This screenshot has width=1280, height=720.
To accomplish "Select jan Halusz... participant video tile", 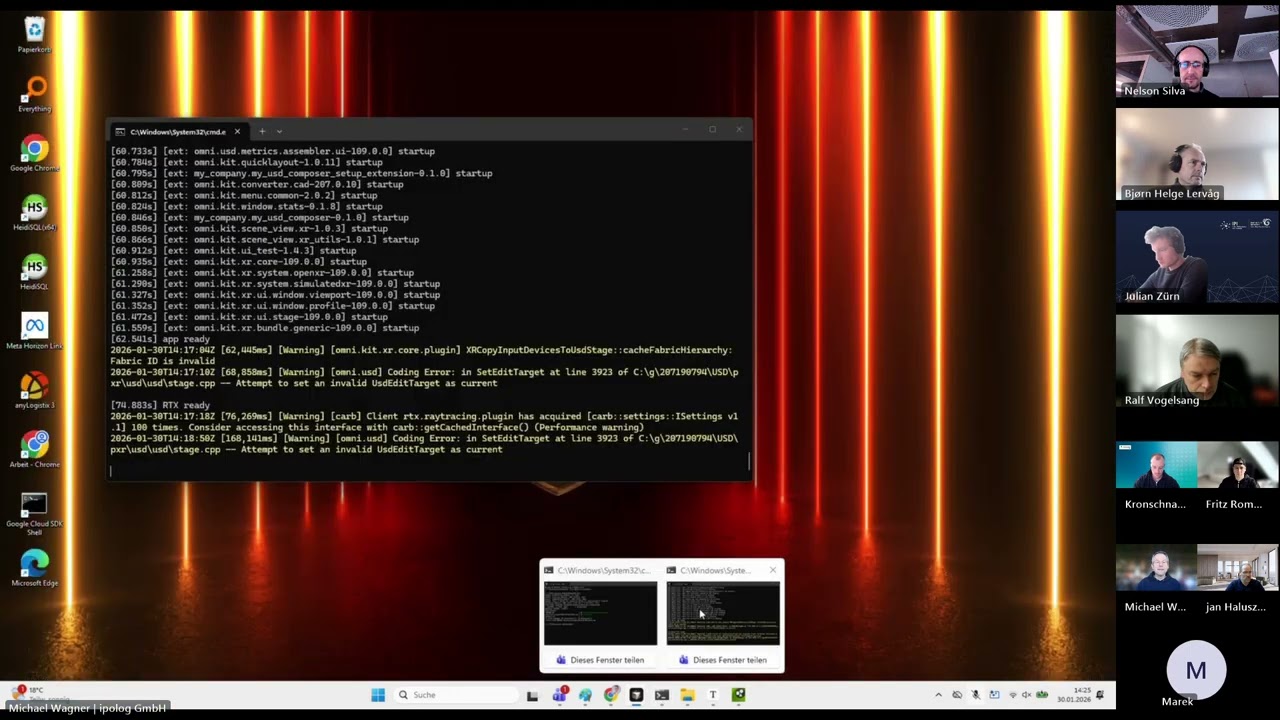I will coord(1238,580).
